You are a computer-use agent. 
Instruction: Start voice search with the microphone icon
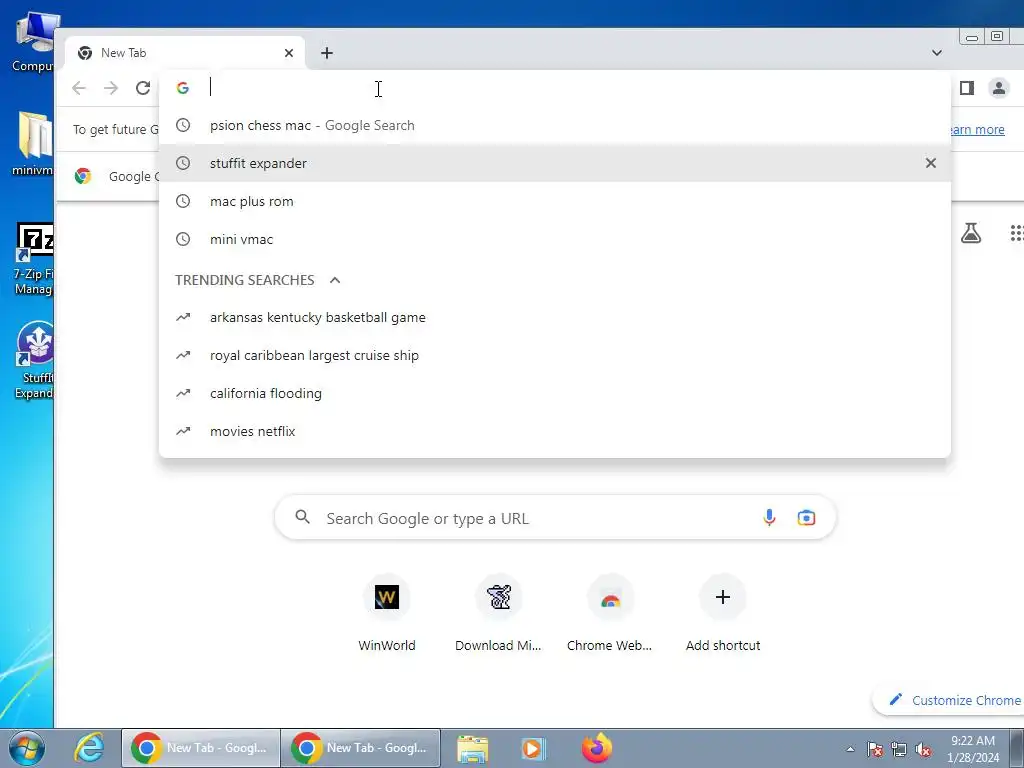(x=769, y=518)
